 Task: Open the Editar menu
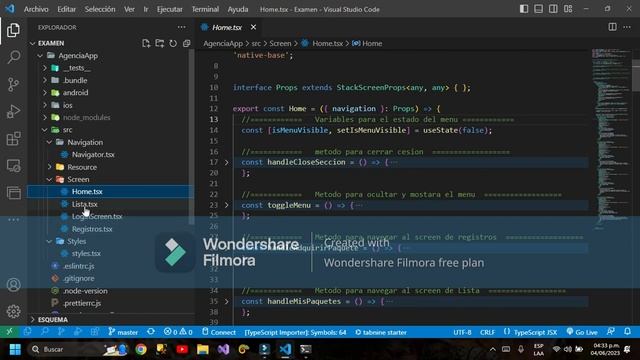pyautogui.click(x=67, y=9)
